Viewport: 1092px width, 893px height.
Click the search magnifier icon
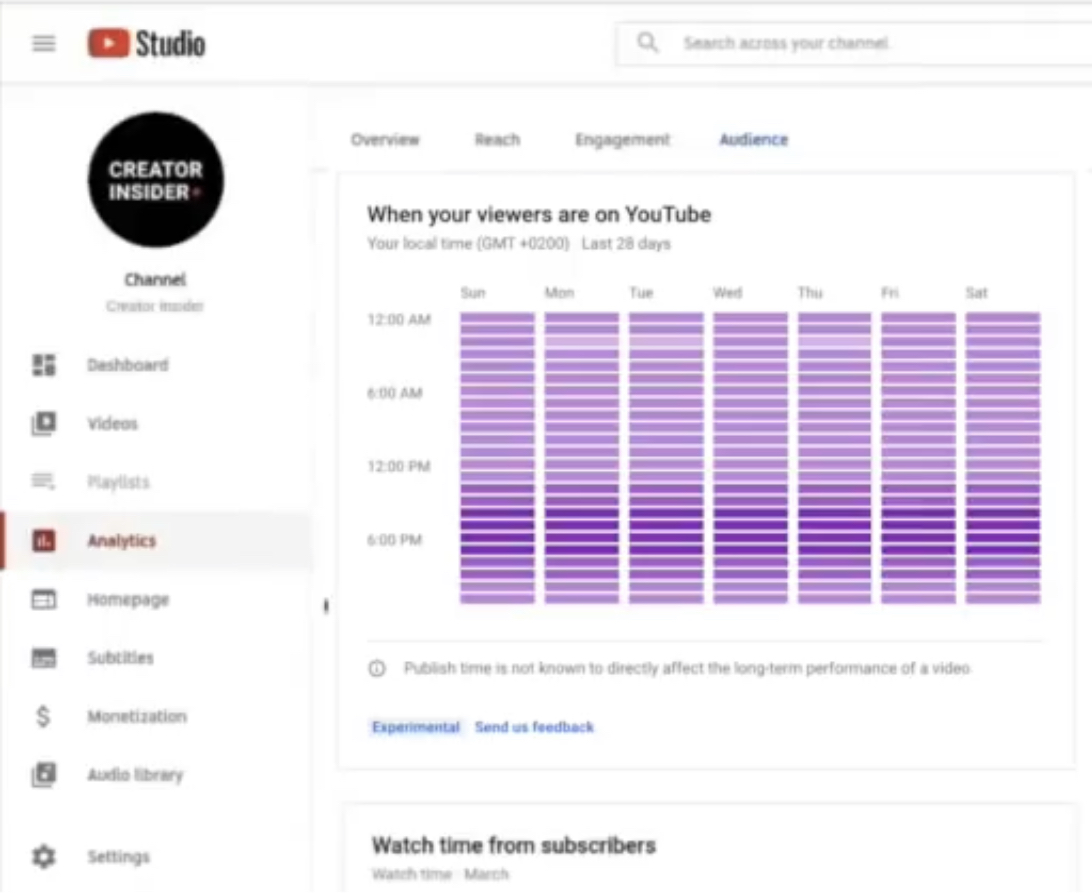click(648, 43)
